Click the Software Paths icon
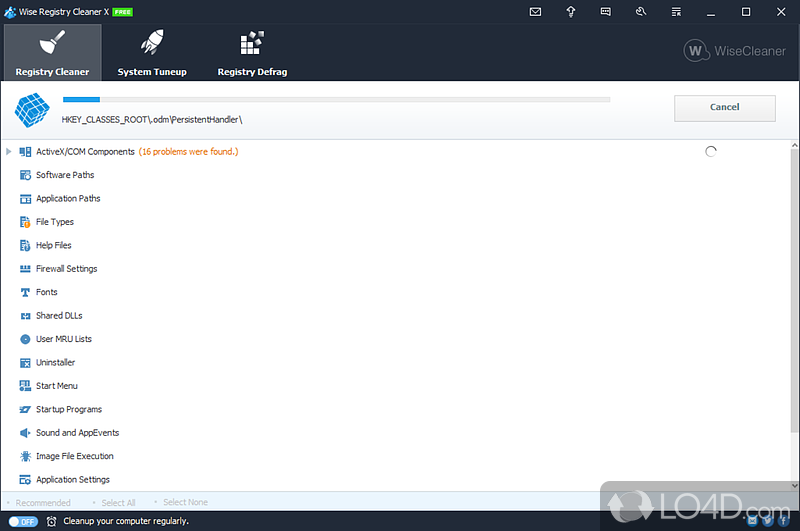The width and height of the screenshot is (800, 531). tap(25, 175)
